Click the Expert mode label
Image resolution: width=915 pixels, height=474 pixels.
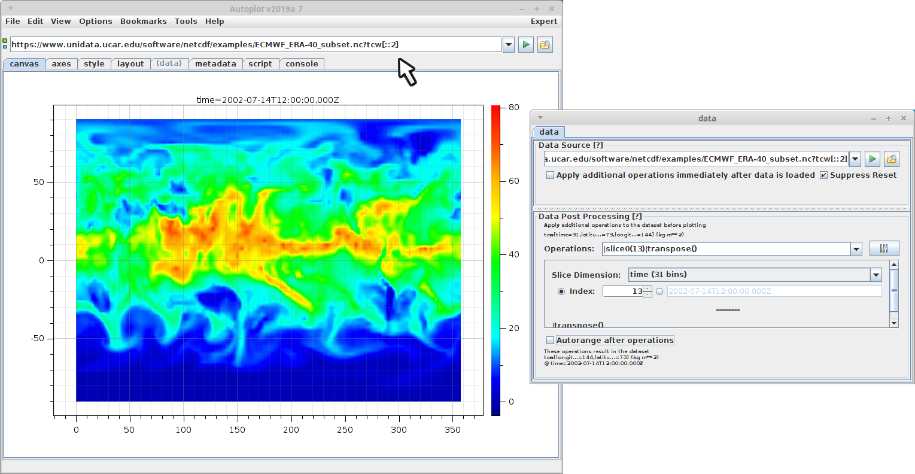(544, 21)
